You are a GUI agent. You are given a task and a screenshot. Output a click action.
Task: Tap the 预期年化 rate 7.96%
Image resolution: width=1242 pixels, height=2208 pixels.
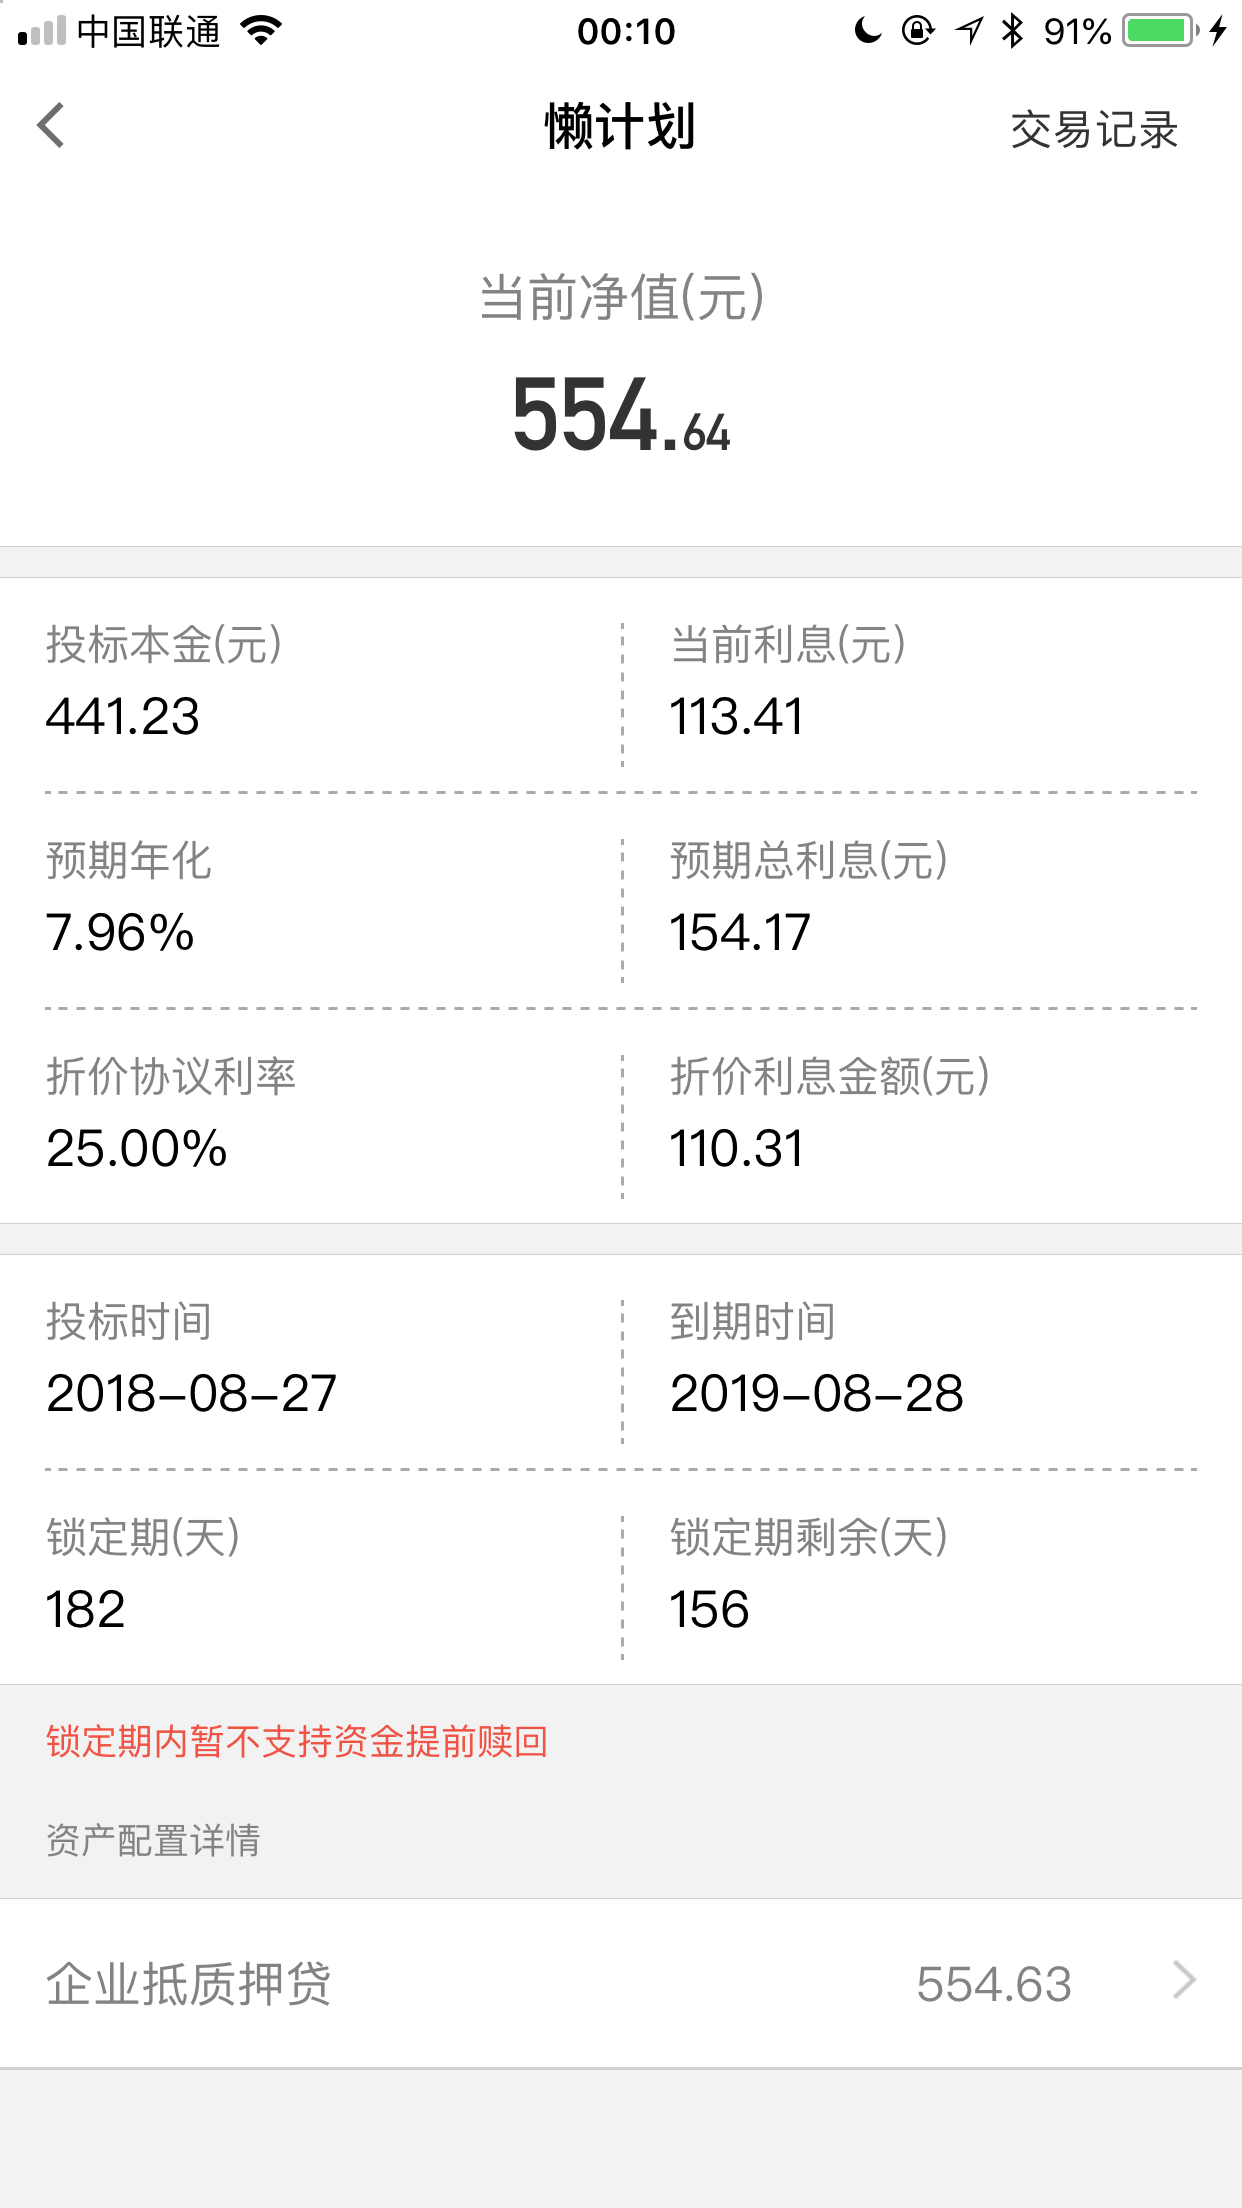click(120, 933)
